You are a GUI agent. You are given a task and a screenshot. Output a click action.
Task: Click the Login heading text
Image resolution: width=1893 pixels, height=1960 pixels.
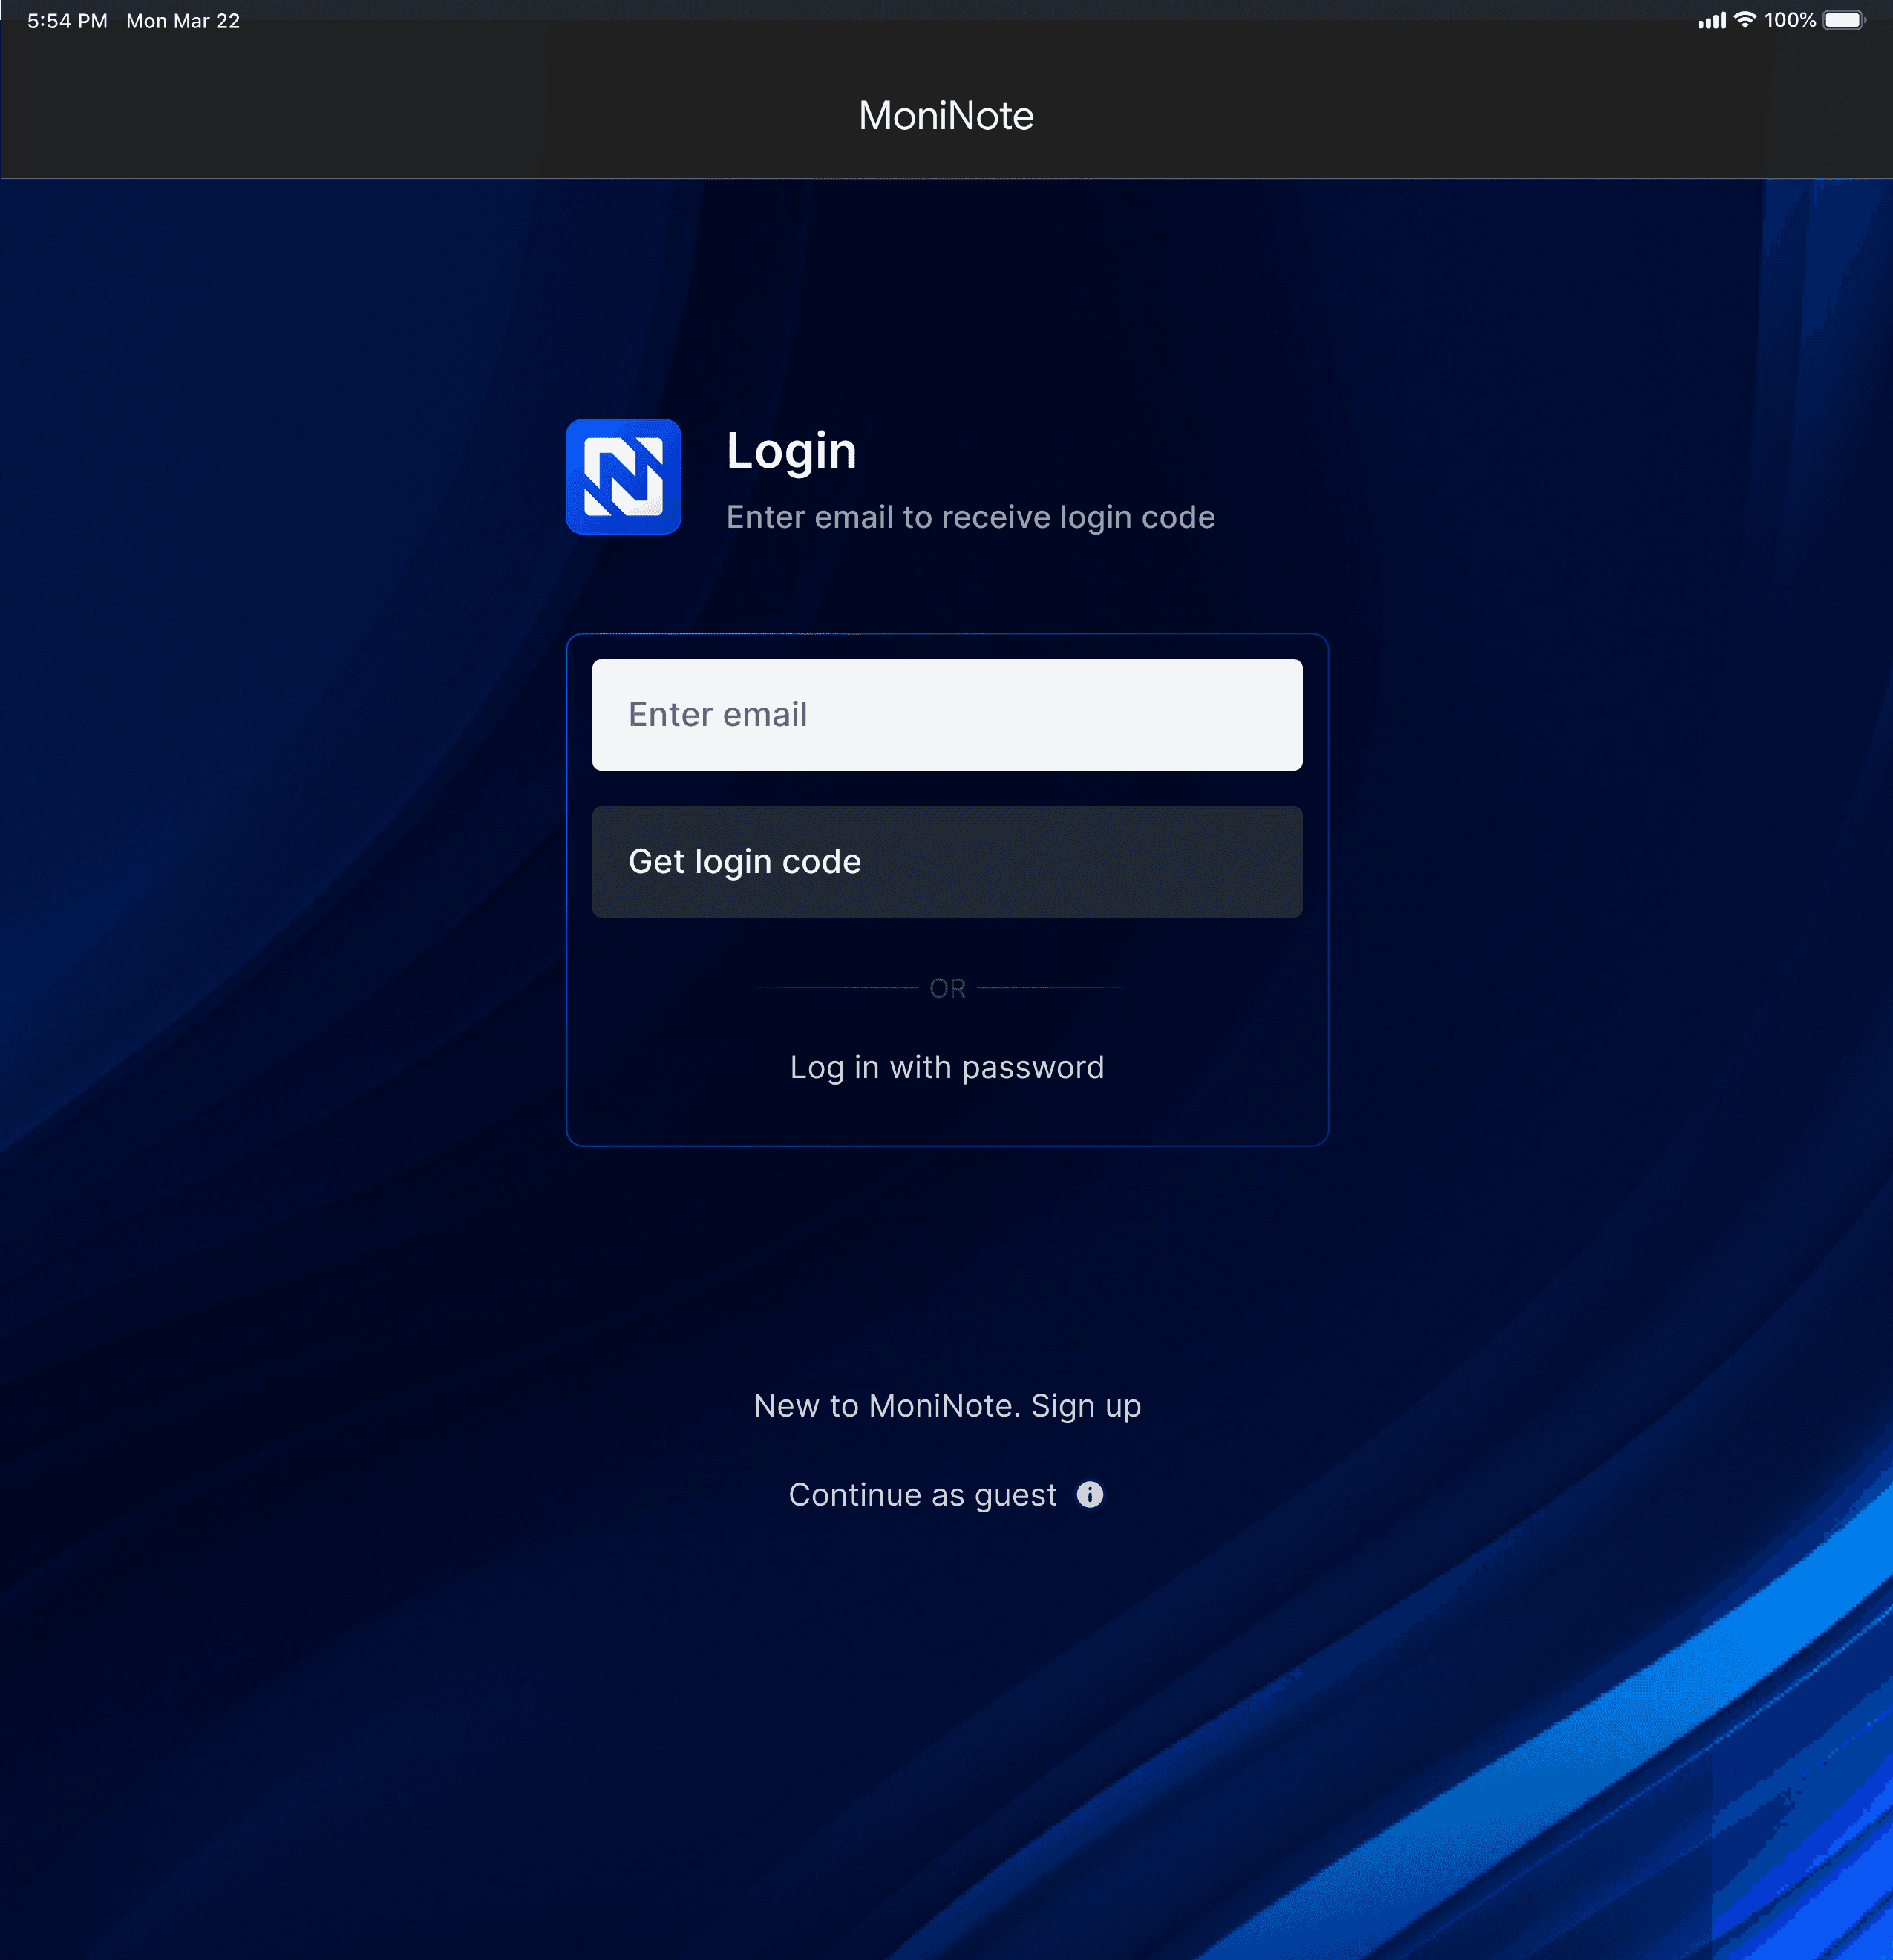tap(791, 451)
